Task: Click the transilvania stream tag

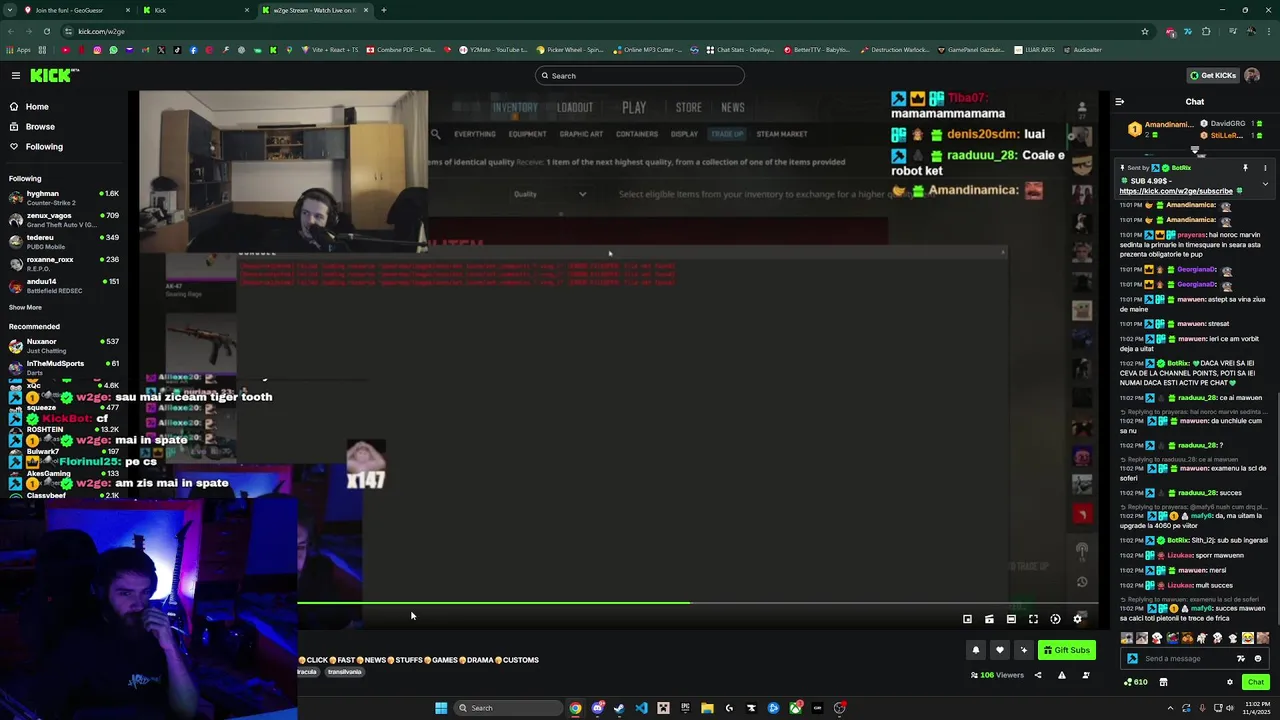Action: 344,672
